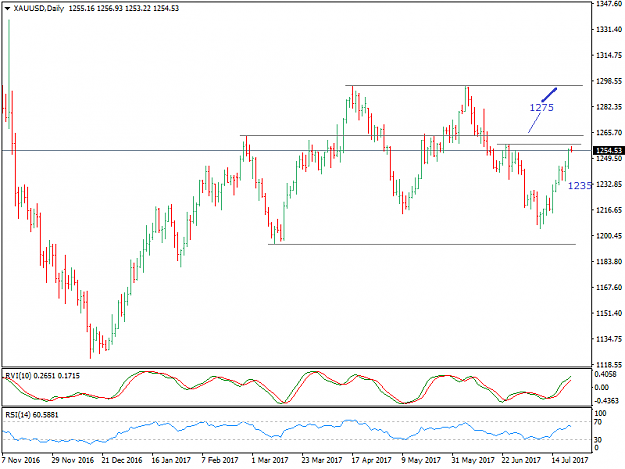
Task: Select the XAUUSD,Daily chart title
Action: tap(38, 8)
